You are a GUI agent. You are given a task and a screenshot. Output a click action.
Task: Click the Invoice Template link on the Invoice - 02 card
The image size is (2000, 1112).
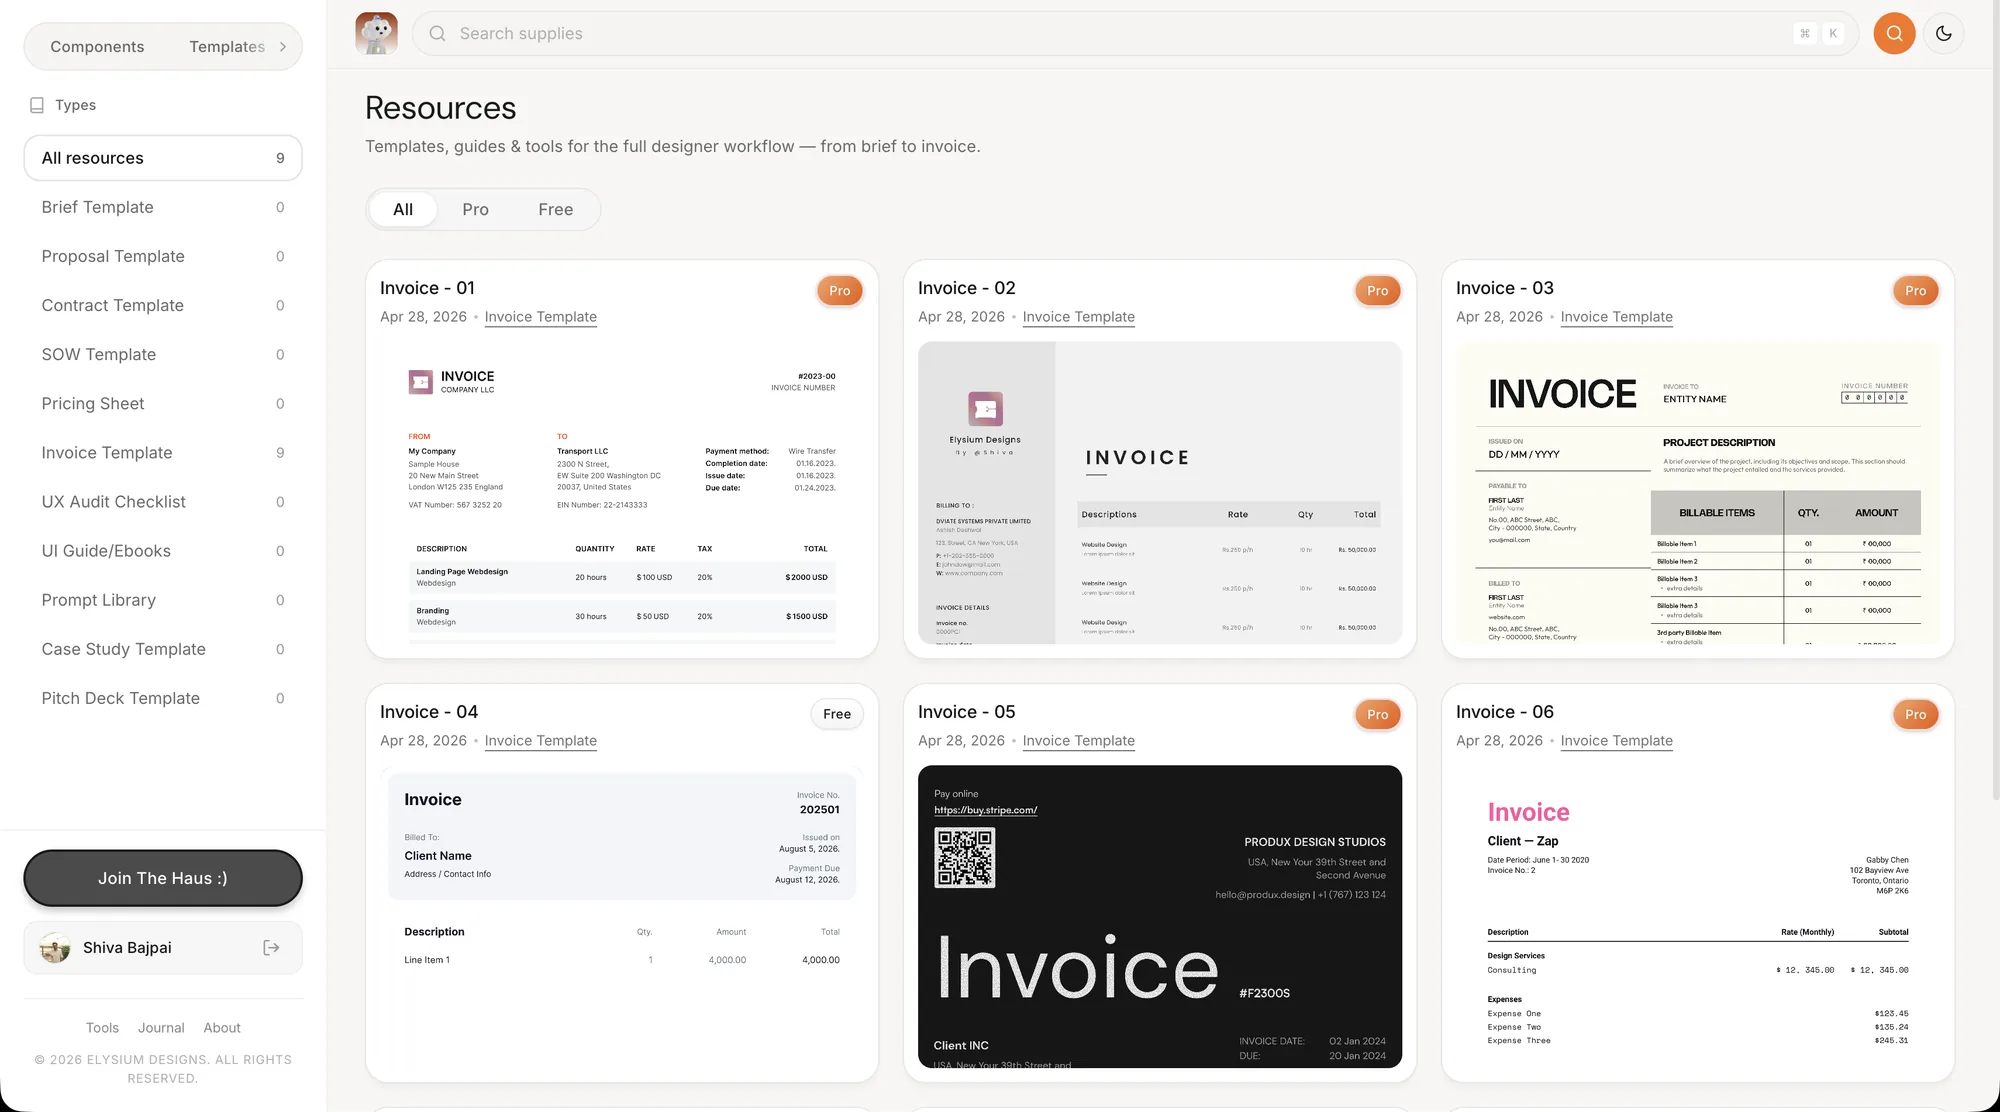pos(1078,317)
